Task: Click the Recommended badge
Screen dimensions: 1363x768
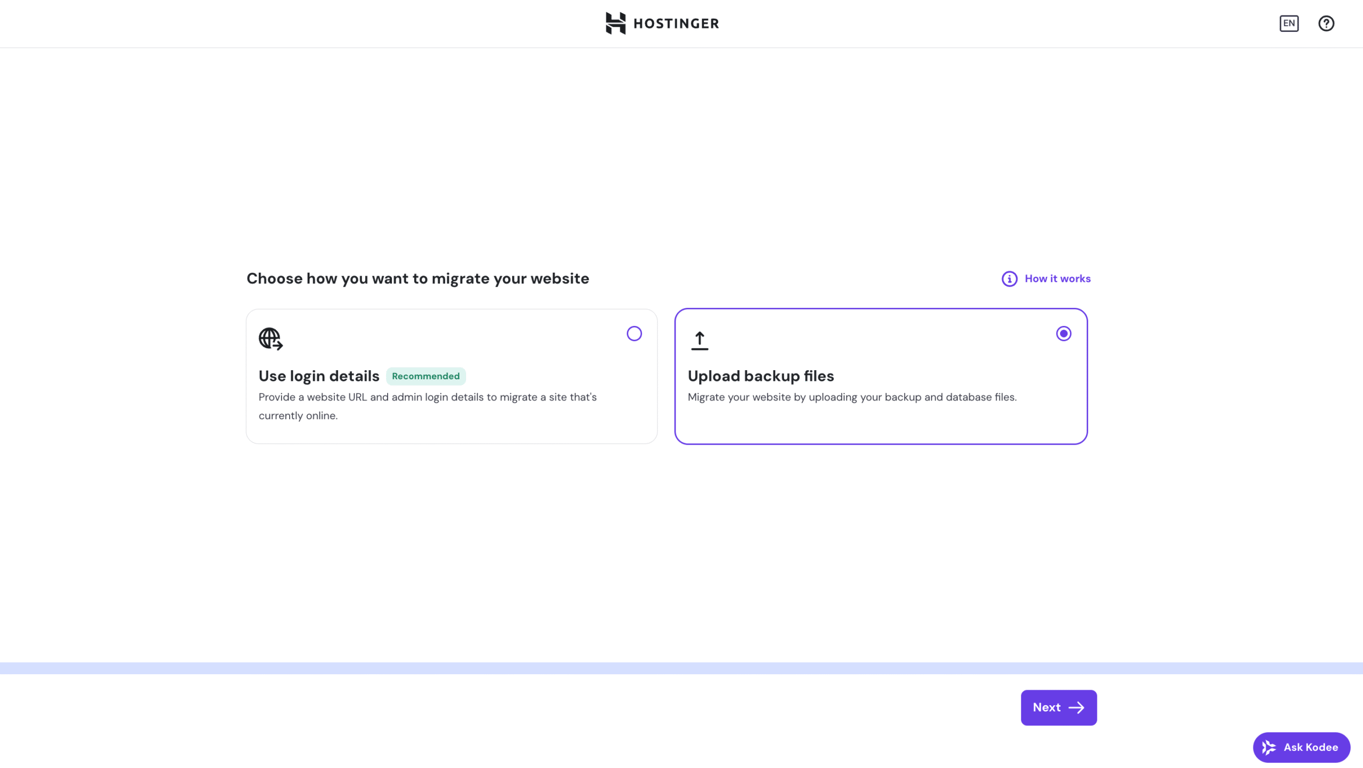Action: pos(425,376)
